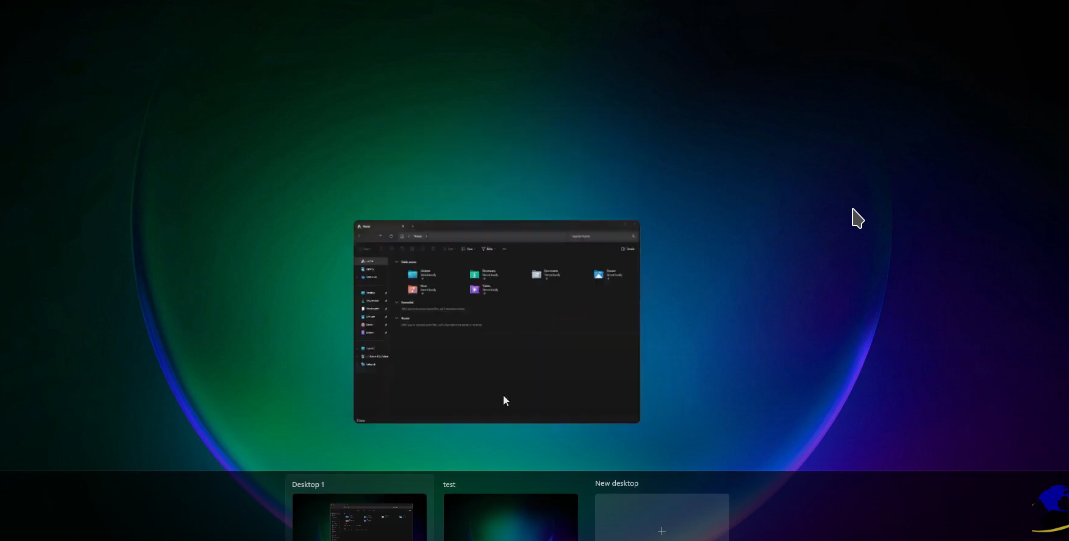Click the plus icon on New desktop
The width and height of the screenshot is (1069, 541).
pyautogui.click(x=661, y=530)
